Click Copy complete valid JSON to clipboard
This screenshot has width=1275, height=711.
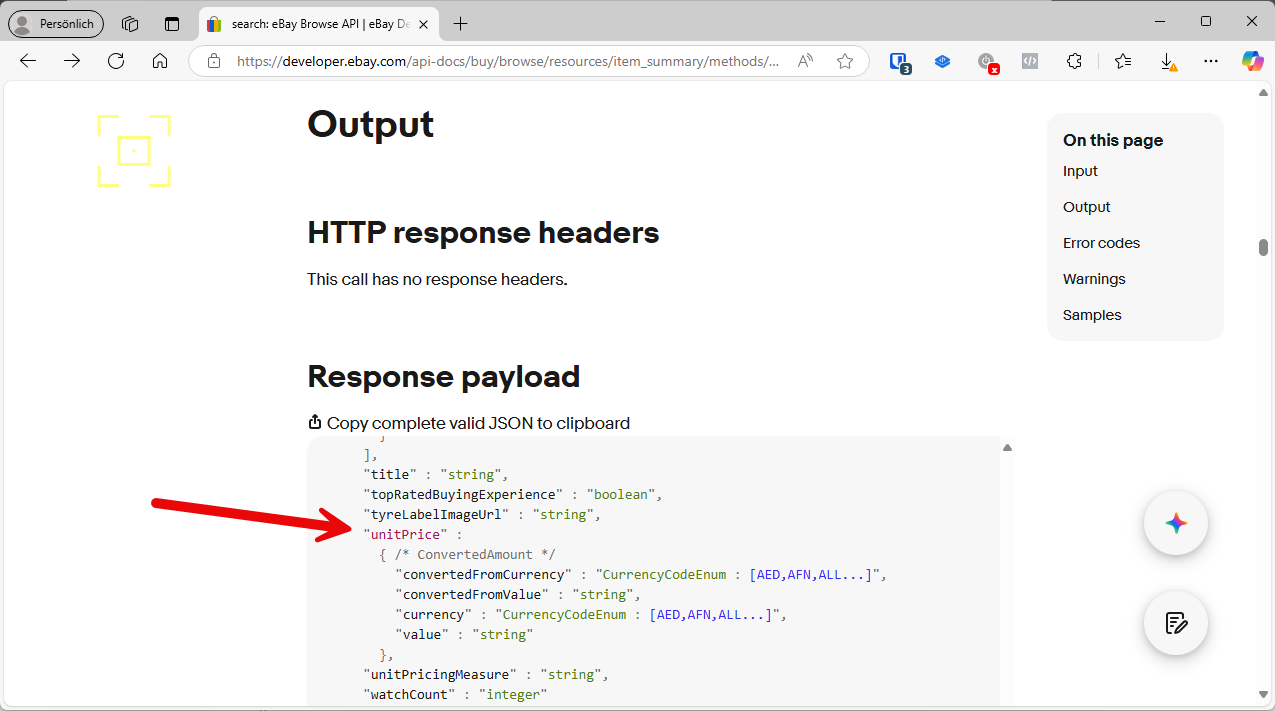click(x=478, y=423)
